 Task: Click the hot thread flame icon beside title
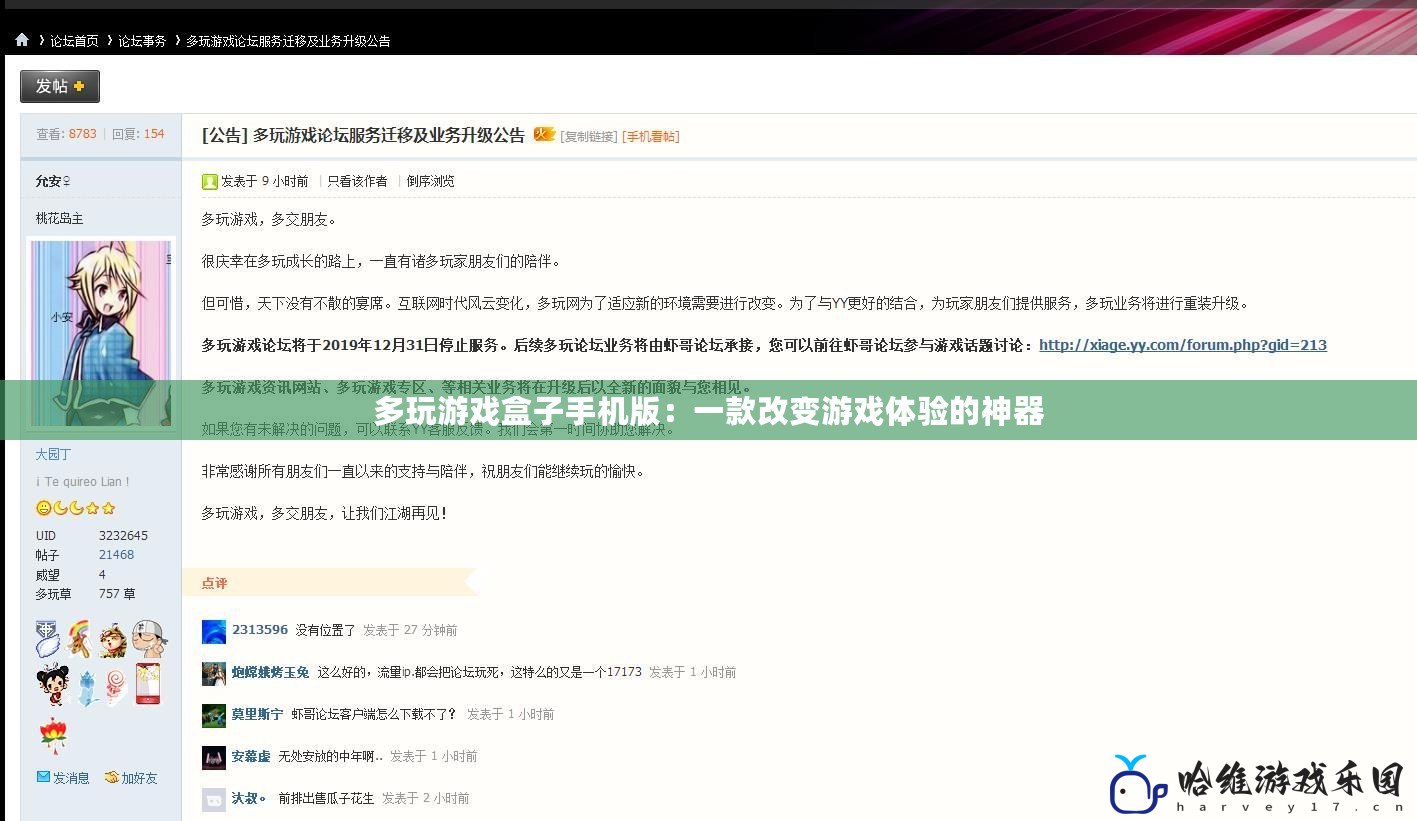544,134
